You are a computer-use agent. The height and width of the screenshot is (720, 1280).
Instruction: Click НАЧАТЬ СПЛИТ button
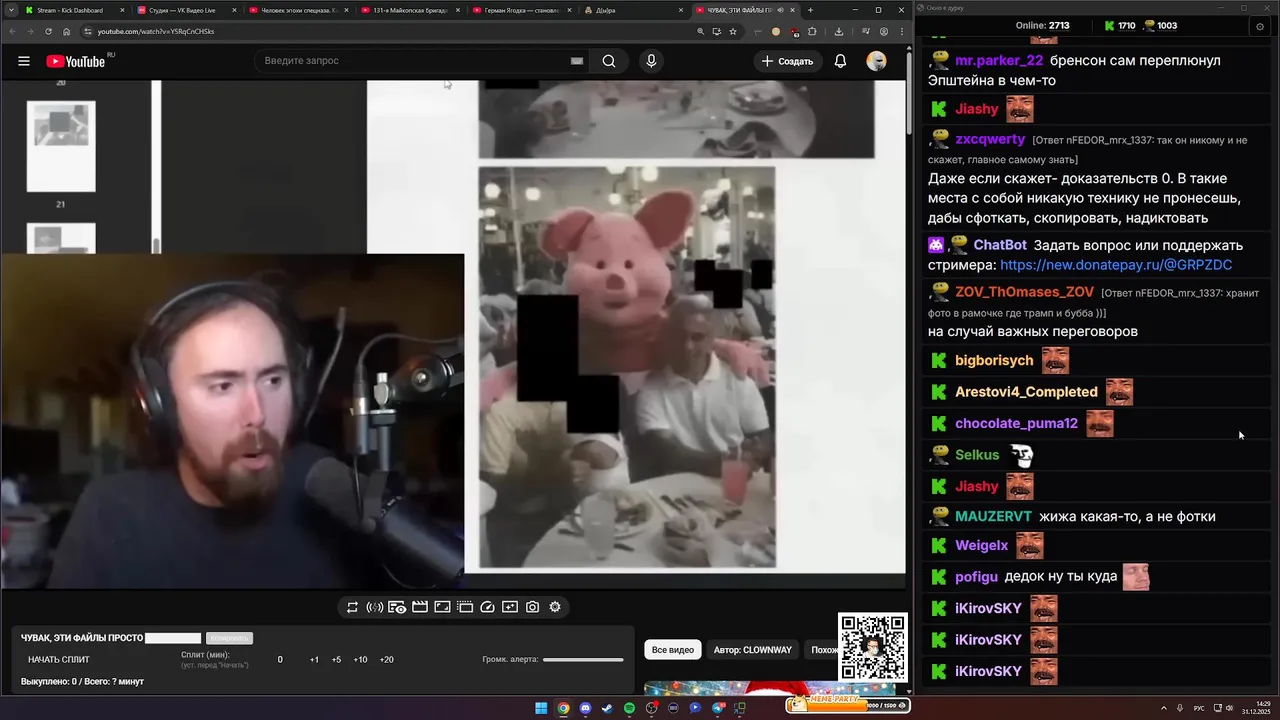tap(59, 660)
